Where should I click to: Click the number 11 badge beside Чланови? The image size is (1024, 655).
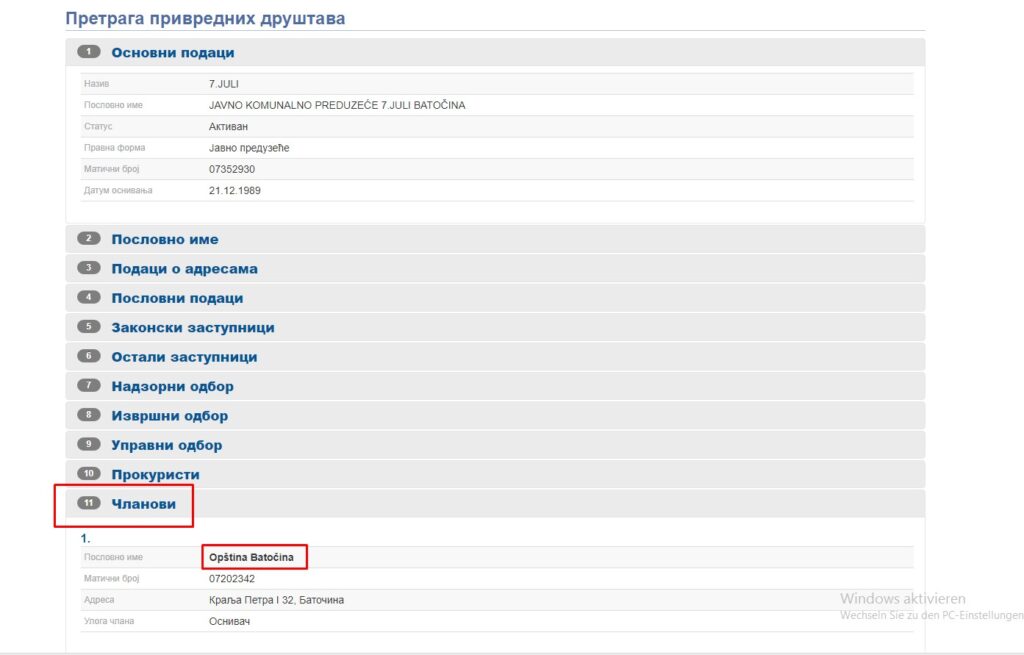click(89, 504)
